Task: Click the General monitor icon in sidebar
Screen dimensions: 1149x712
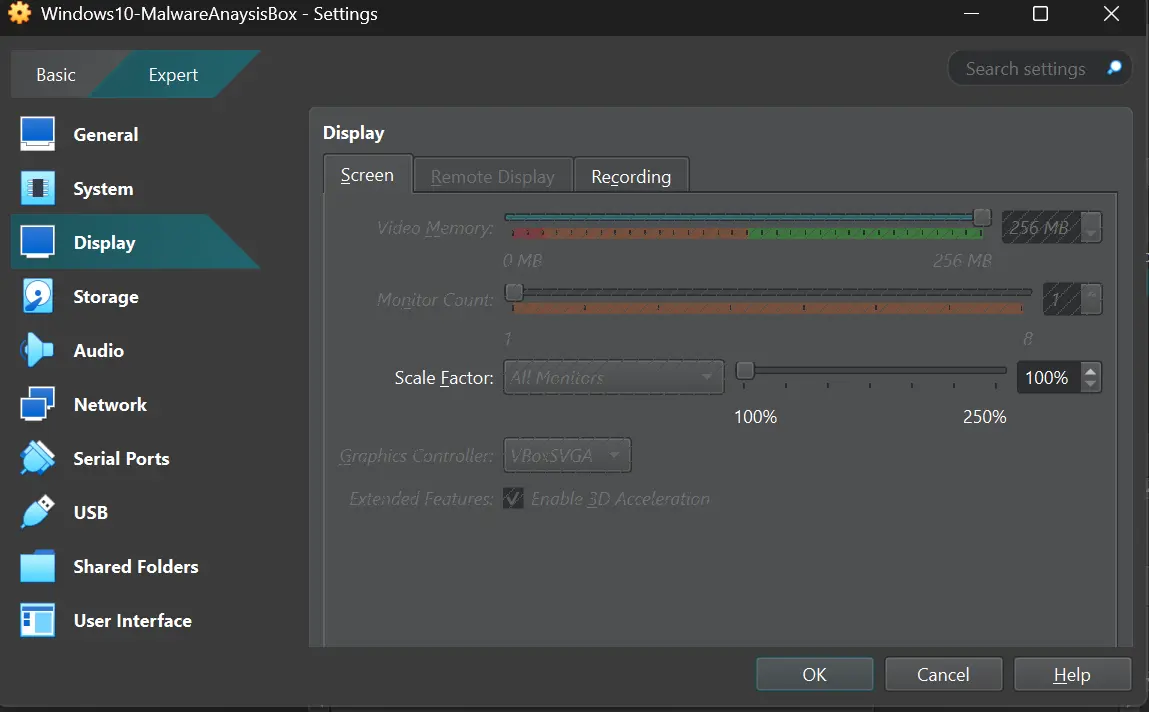Action: tap(38, 135)
